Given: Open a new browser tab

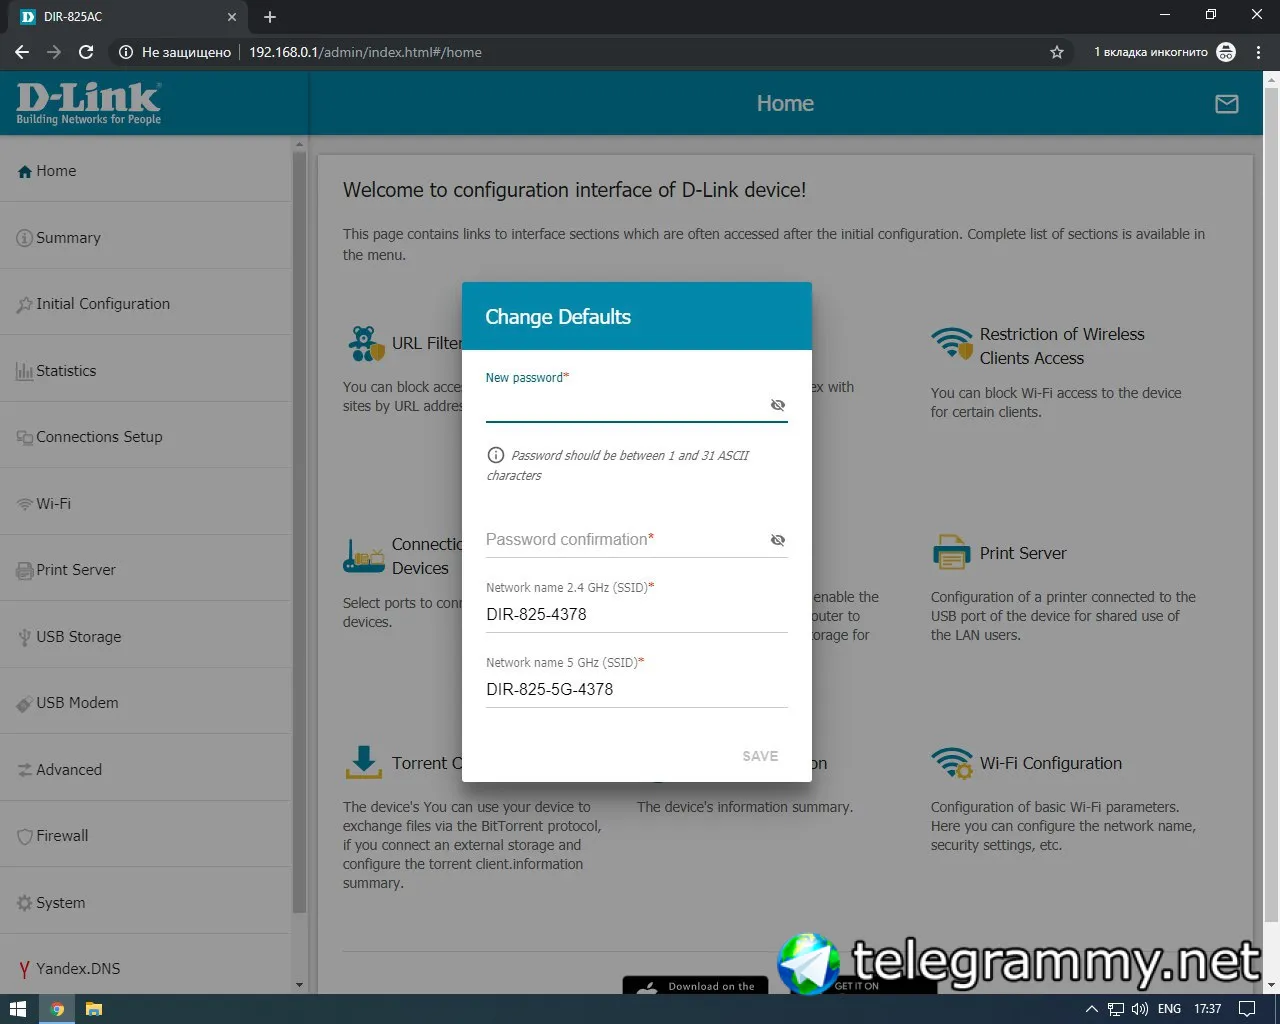Looking at the screenshot, I should (x=270, y=17).
